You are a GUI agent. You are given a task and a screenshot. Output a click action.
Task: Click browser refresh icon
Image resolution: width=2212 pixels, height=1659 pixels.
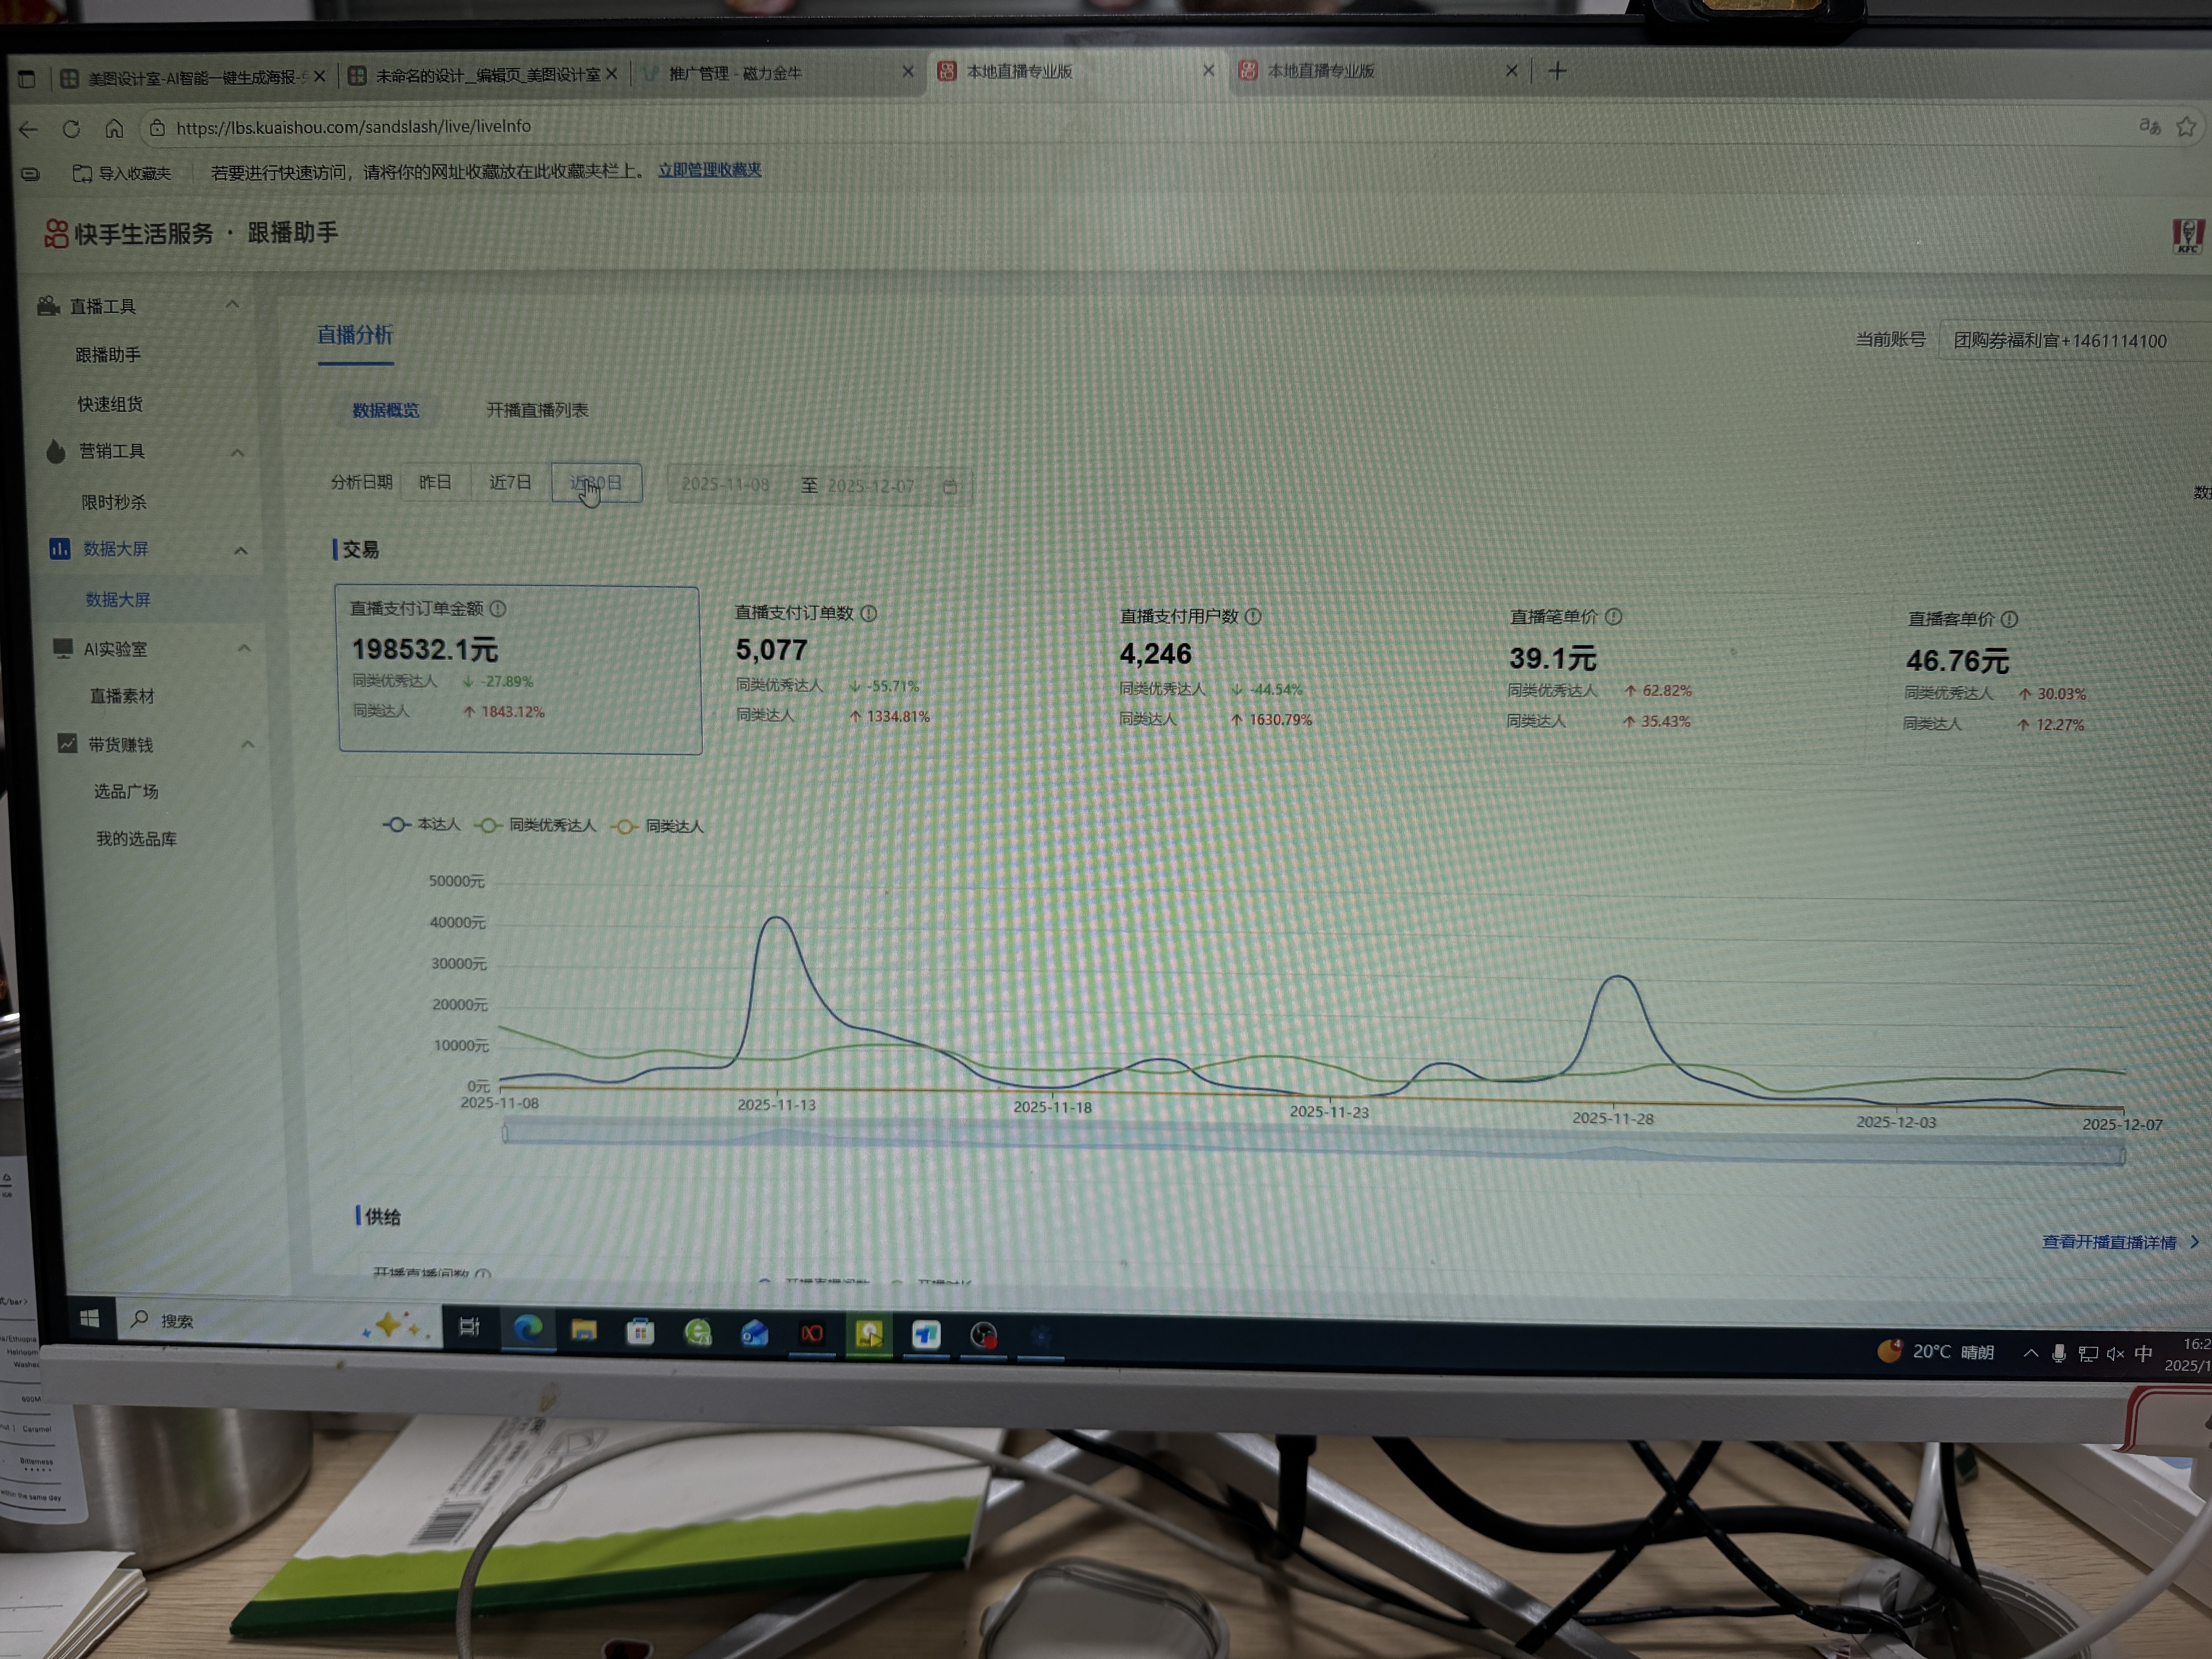coord(71,129)
